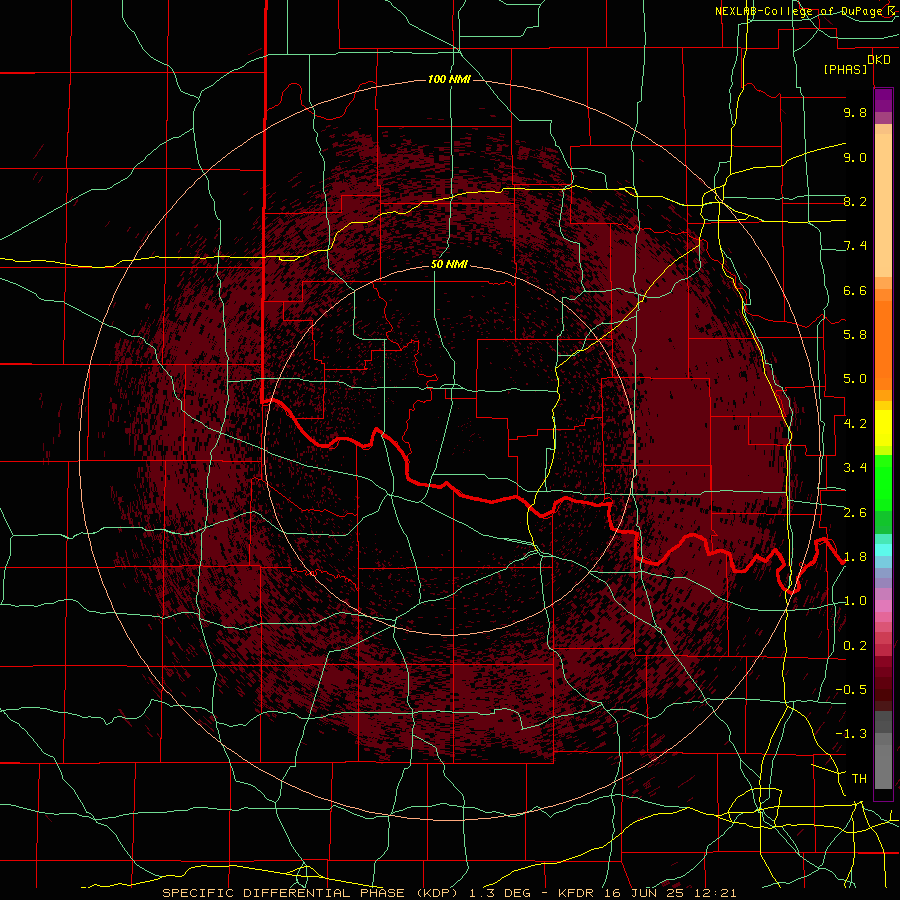Click the "12:21" timestamp text
Image resolution: width=900 pixels, height=900 pixels.
coord(716,893)
